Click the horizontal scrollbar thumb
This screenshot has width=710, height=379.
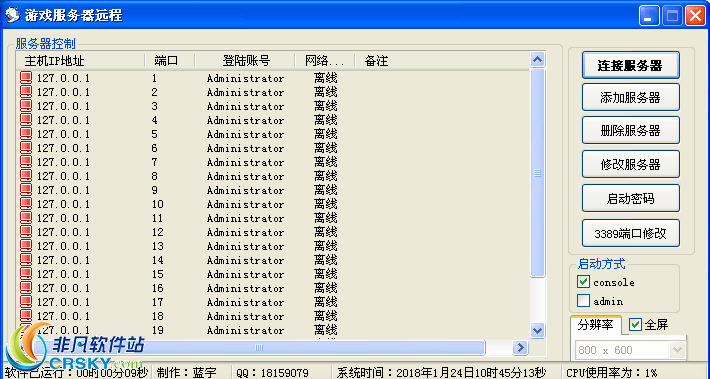[259, 348]
